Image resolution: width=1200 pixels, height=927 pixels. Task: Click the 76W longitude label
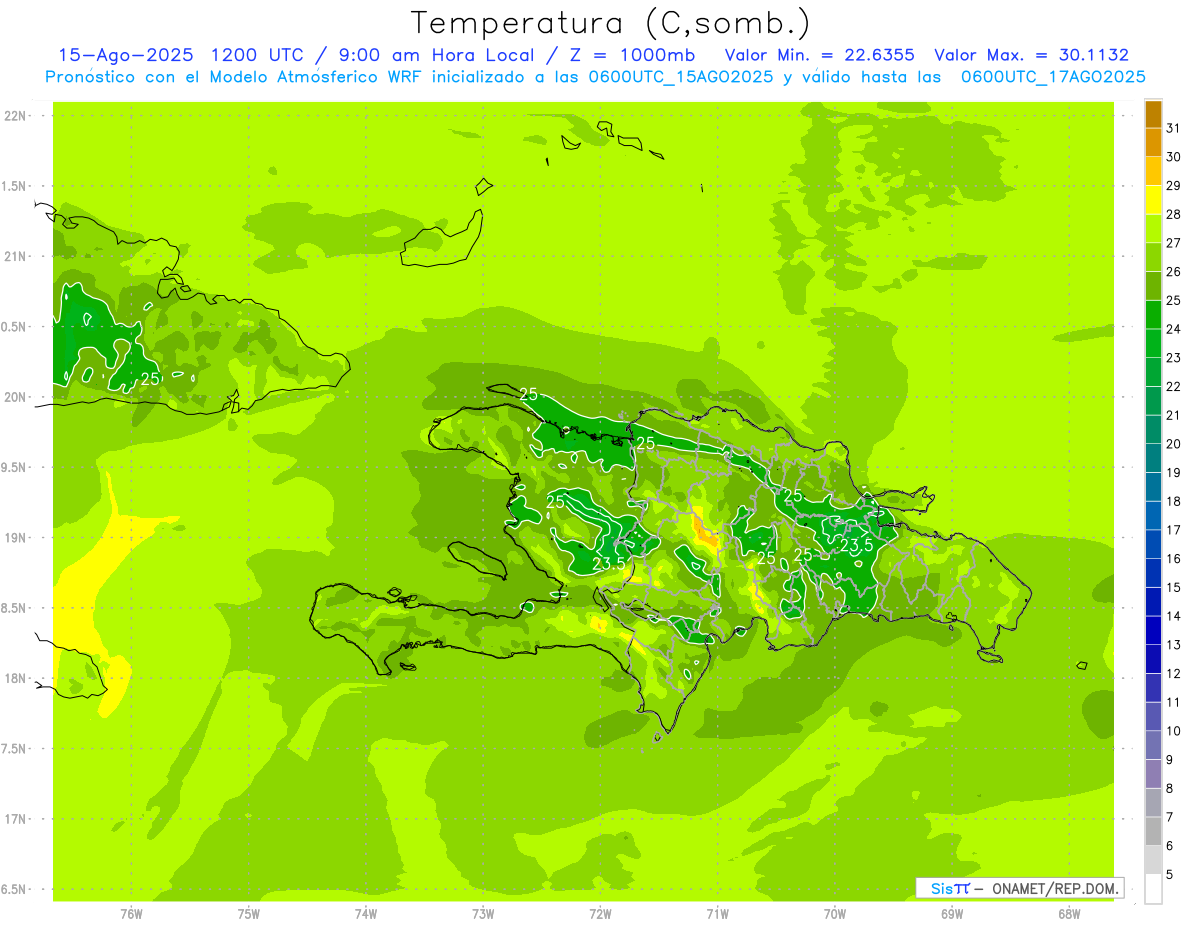point(131,913)
